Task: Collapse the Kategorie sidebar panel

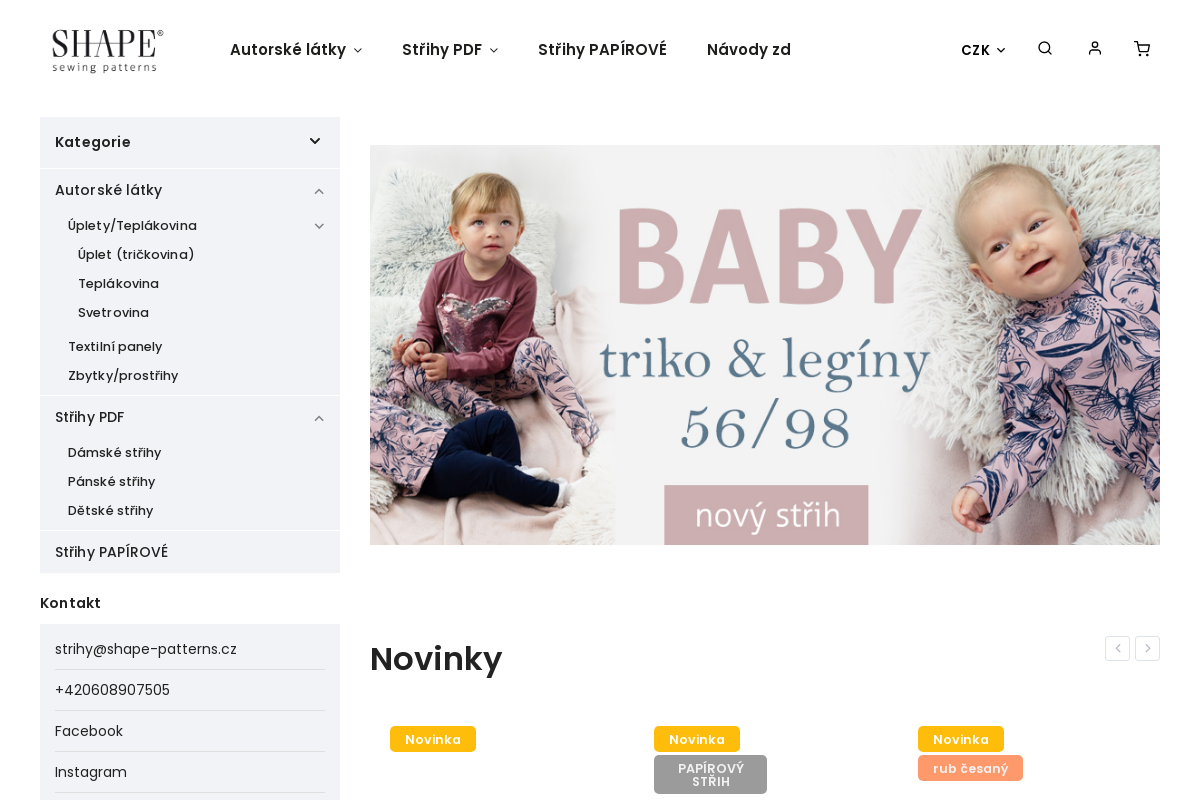Action: pyautogui.click(x=315, y=142)
